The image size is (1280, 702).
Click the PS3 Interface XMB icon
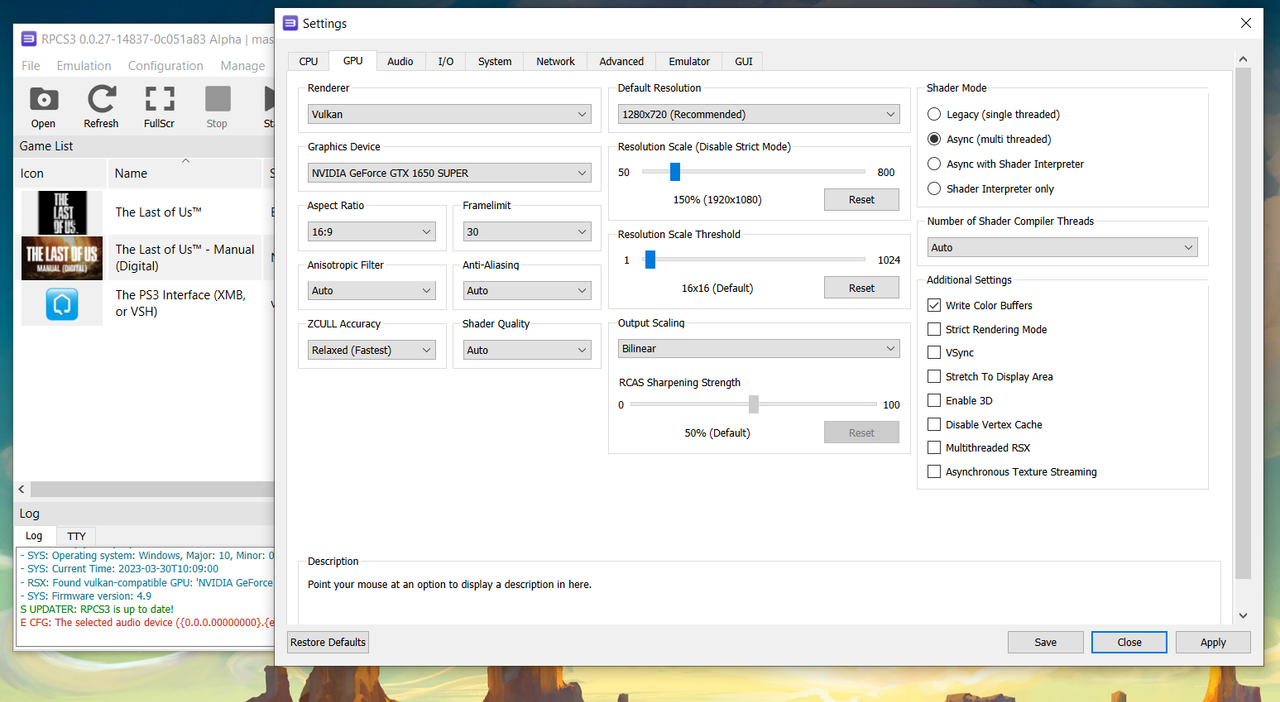(62, 304)
